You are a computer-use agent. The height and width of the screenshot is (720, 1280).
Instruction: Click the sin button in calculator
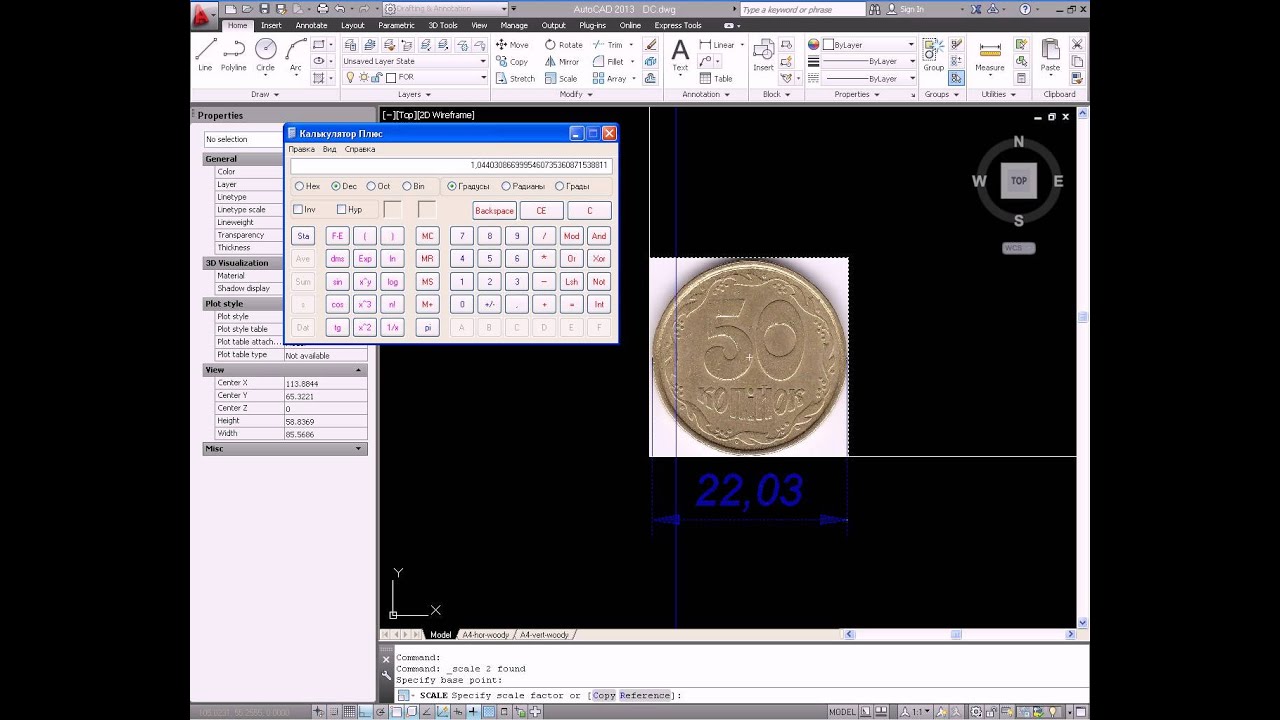(337, 282)
